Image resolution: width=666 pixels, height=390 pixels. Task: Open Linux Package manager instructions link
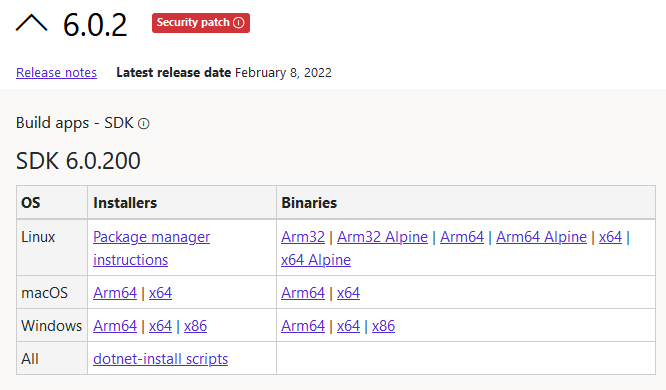click(x=152, y=248)
